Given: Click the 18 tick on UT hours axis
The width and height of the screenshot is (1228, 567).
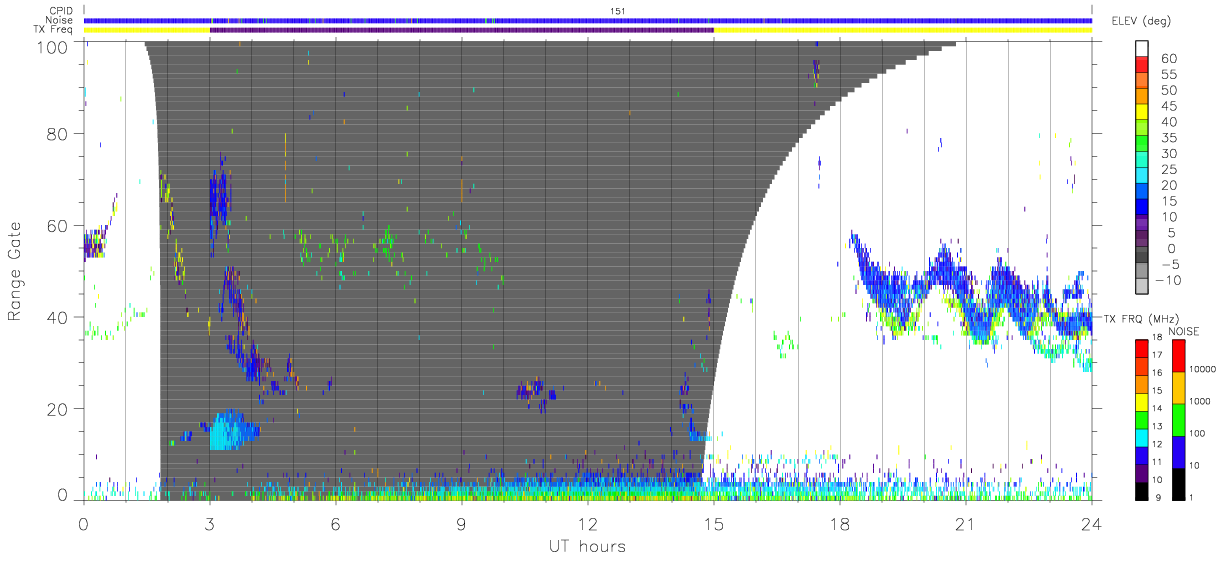Looking at the screenshot, I should pyautogui.click(x=840, y=524).
